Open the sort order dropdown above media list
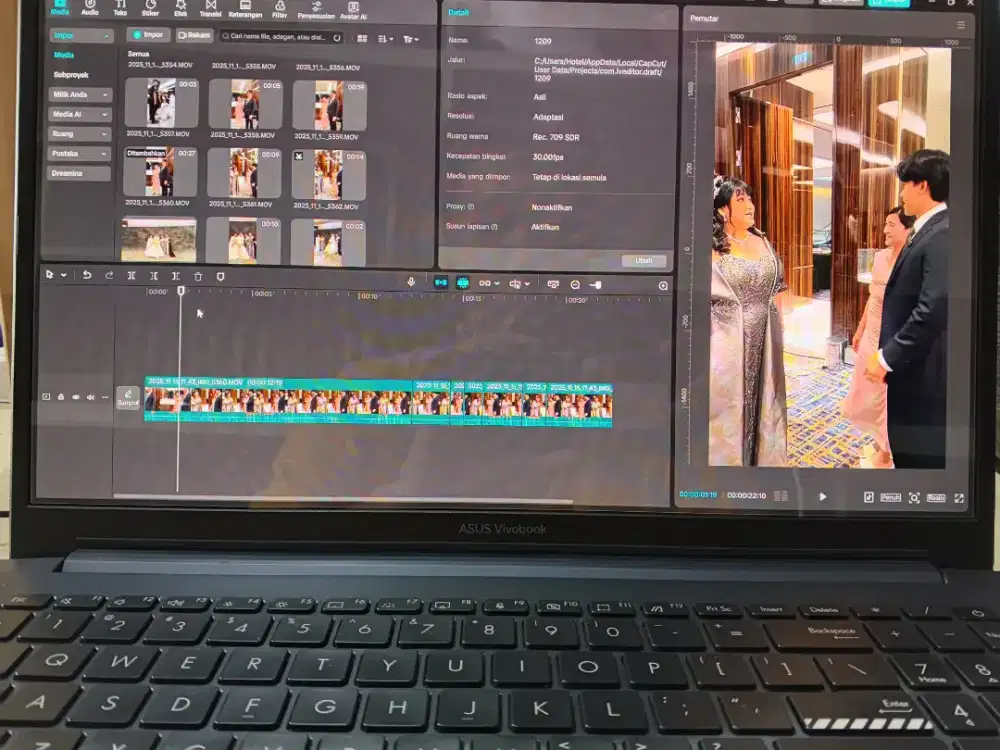 384,38
